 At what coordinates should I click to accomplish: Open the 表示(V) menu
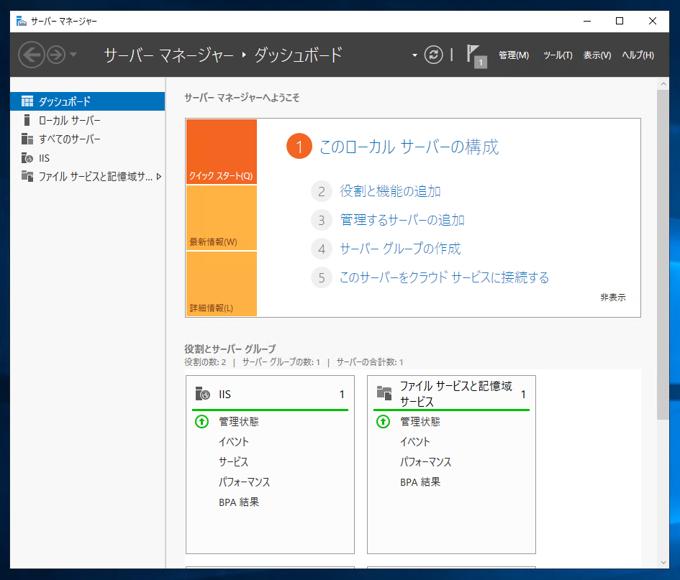point(597,55)
